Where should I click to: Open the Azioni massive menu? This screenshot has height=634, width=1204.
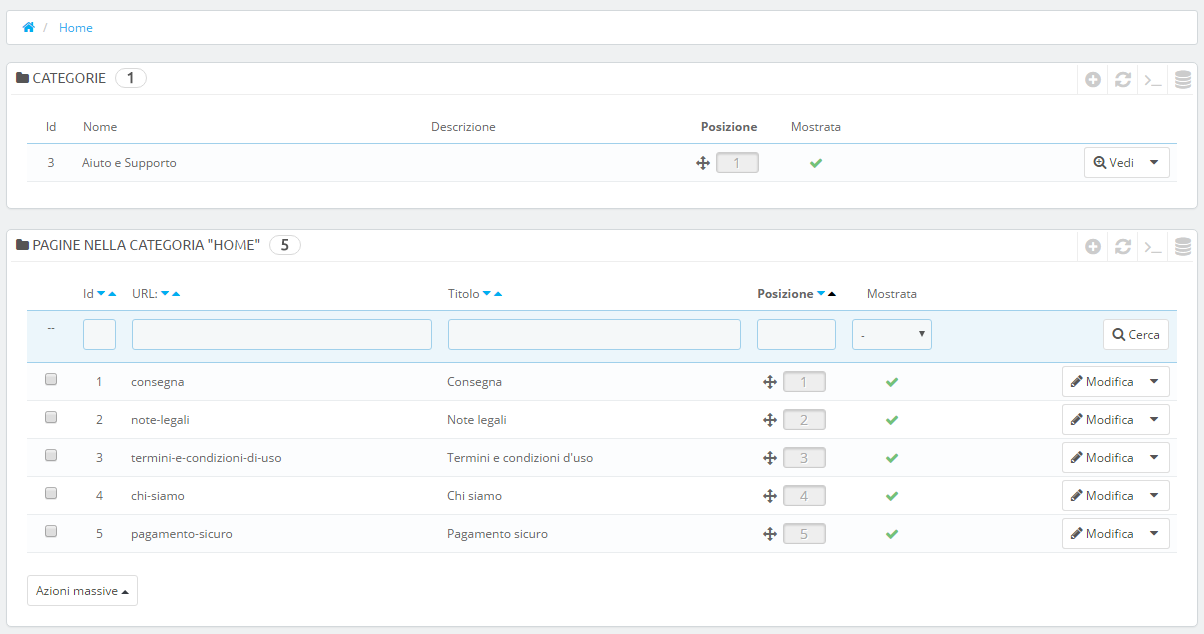[x=82, y=590]
